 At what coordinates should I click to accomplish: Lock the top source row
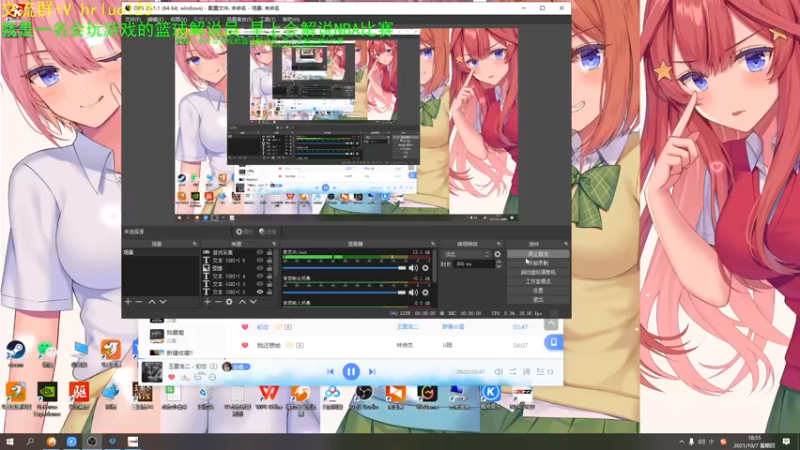coord(269,253)
